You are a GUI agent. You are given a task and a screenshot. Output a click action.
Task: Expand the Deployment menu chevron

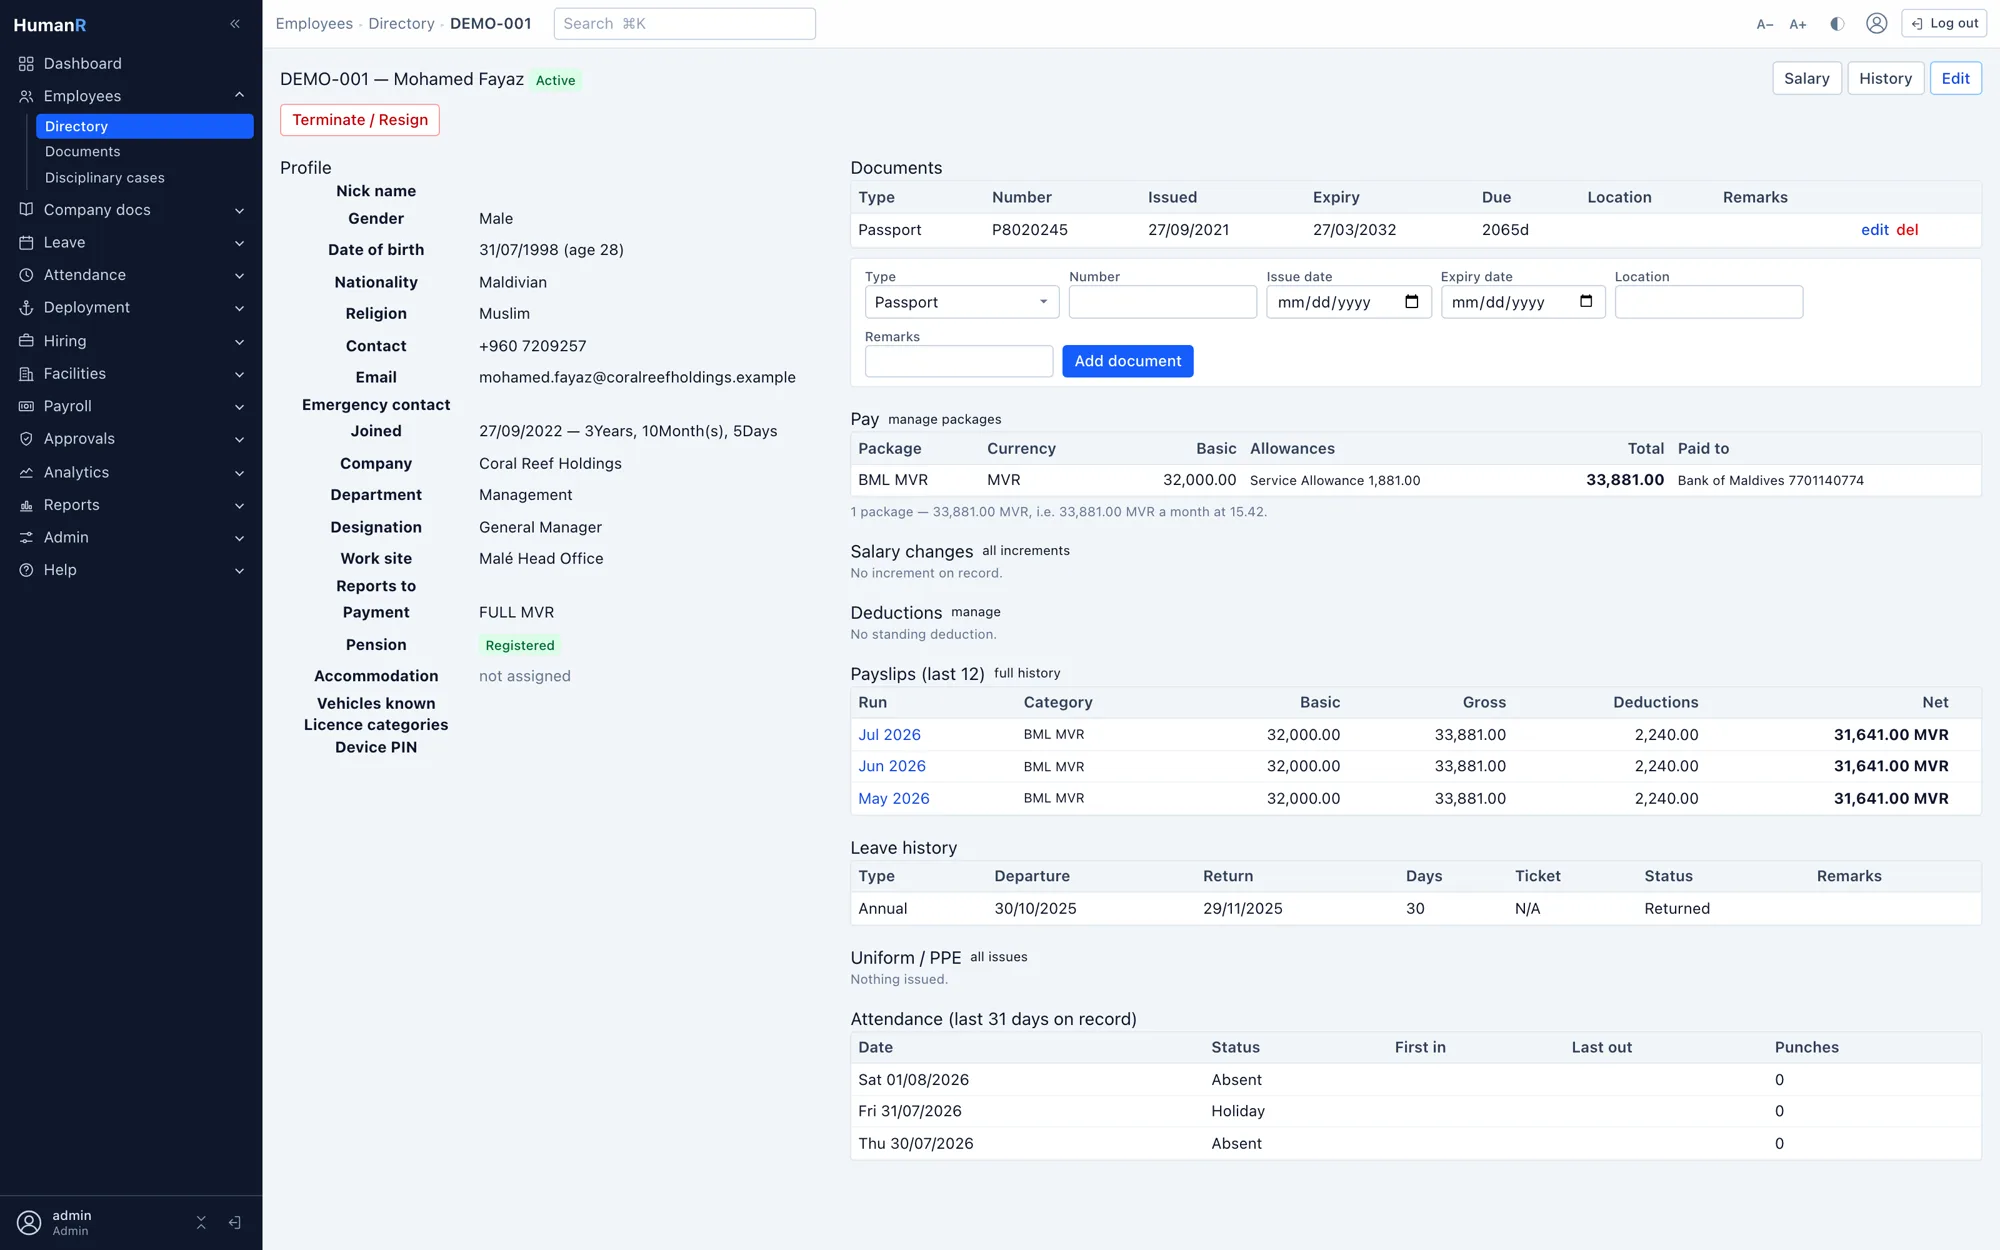(x=240, y=308)
